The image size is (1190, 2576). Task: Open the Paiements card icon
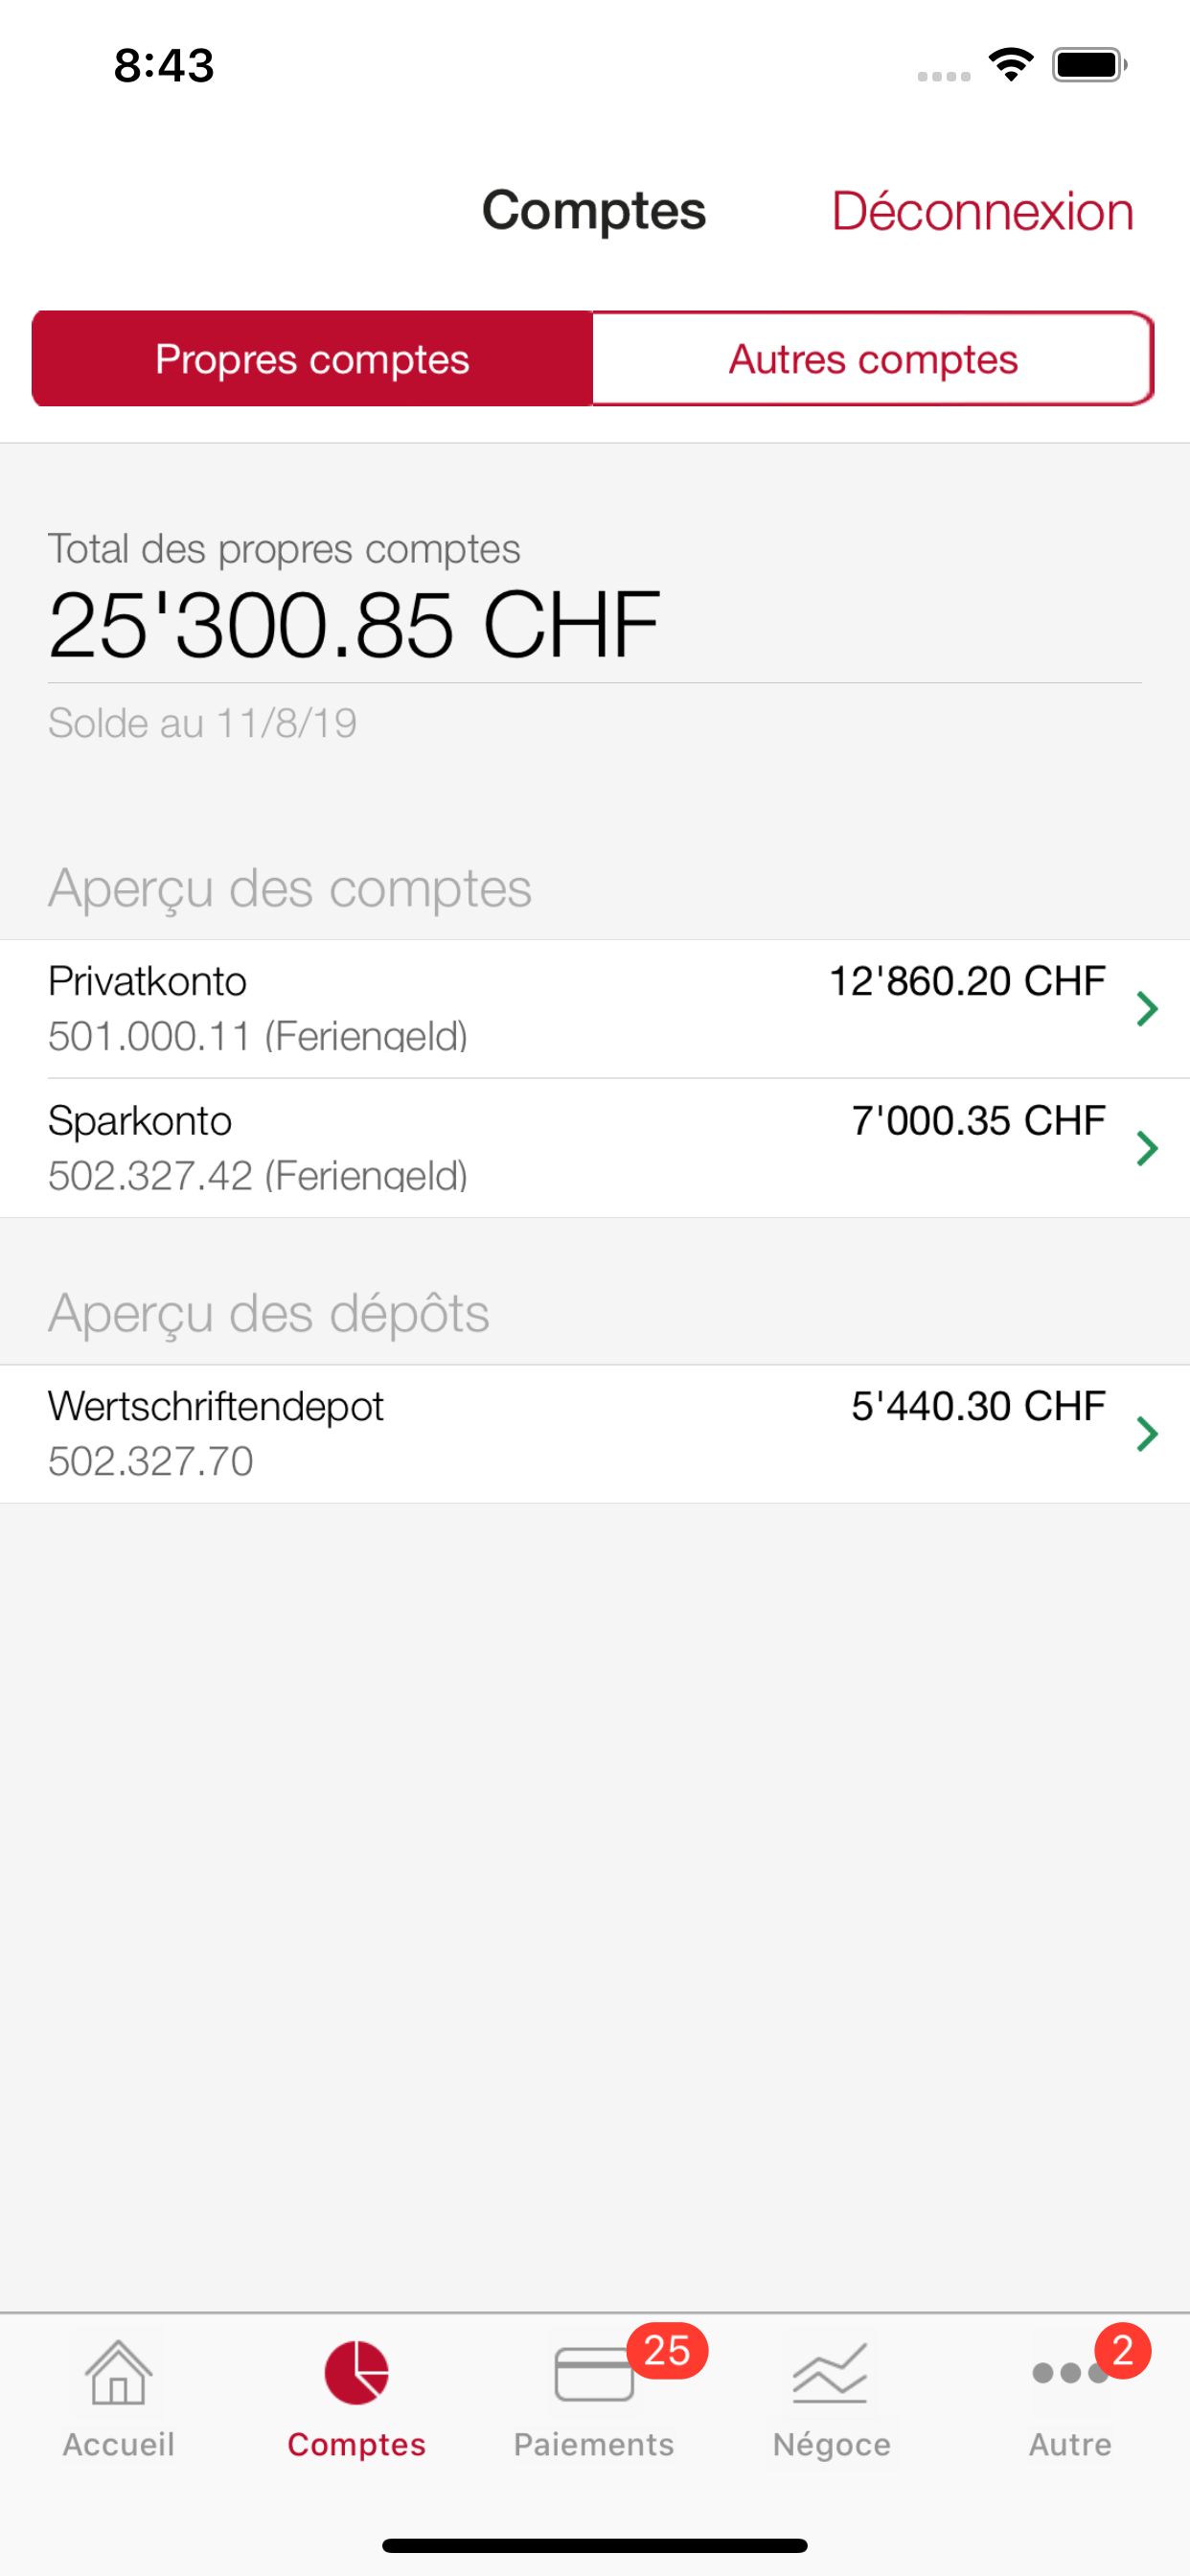click(593, 2374)
